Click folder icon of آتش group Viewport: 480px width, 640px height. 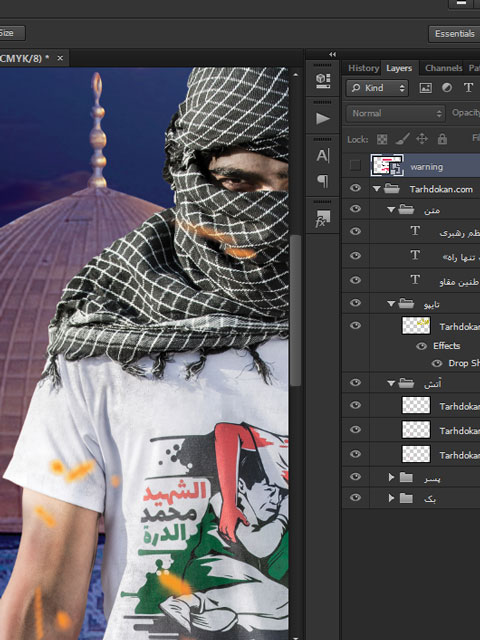click(x=406, y=383)
